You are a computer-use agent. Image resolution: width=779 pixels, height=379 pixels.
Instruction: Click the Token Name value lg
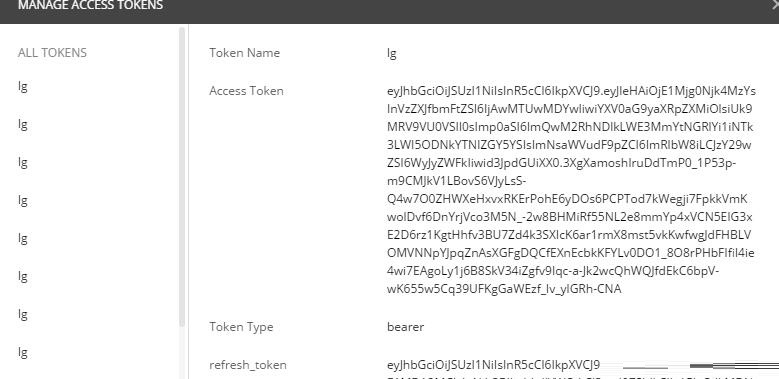tap(391, 54)
